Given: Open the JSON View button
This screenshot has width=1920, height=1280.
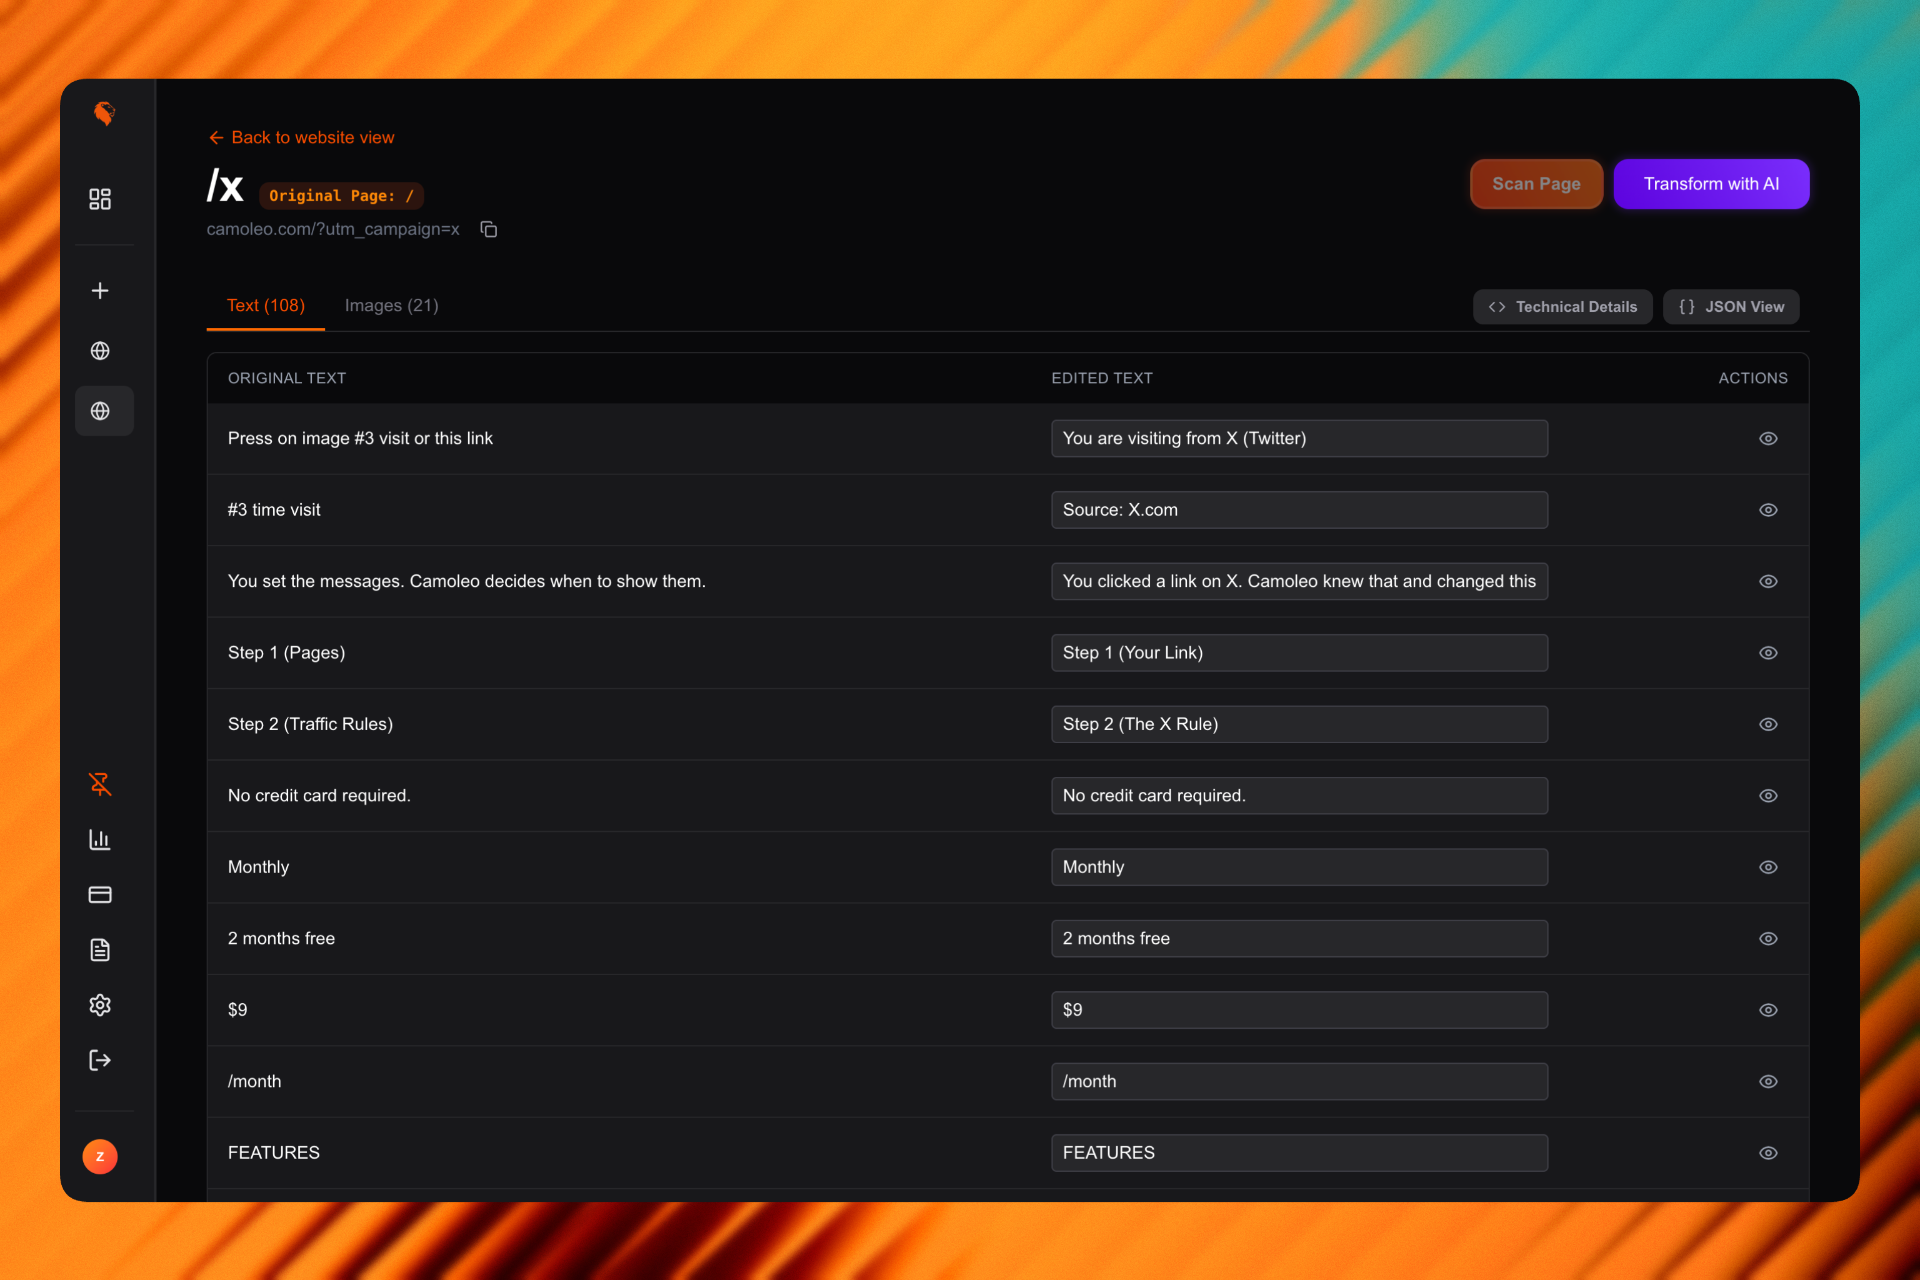Looking at the screenshot, I should coord(1731,307).
